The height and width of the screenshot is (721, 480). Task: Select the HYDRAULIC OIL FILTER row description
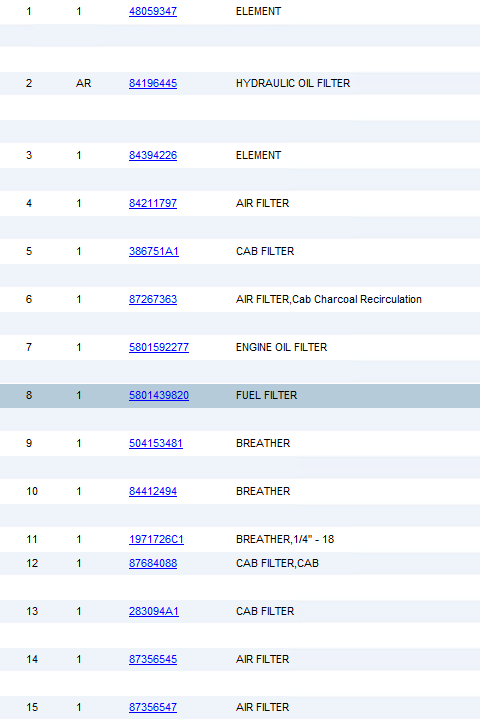click(293, 83)
